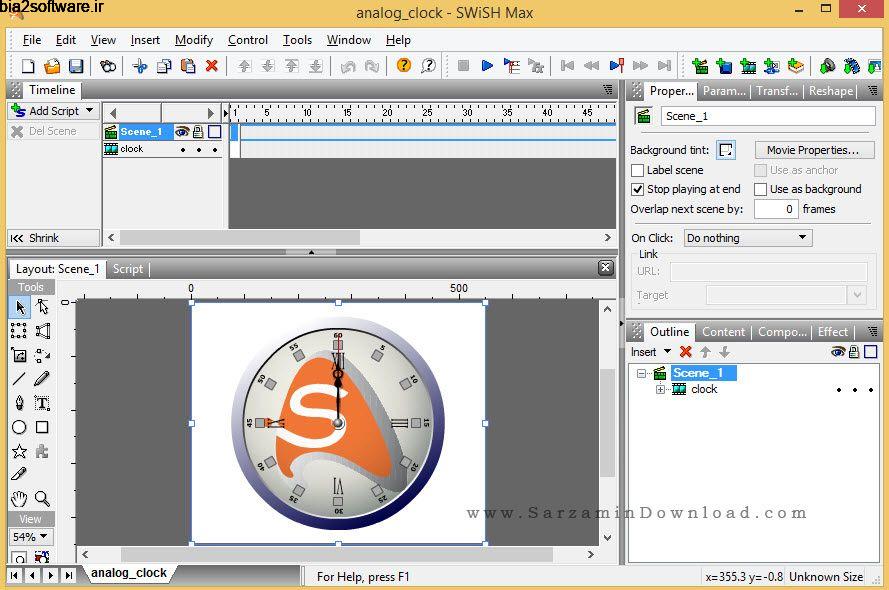
Task: Enable the Label scene checkbox
Action: [637, 170]
